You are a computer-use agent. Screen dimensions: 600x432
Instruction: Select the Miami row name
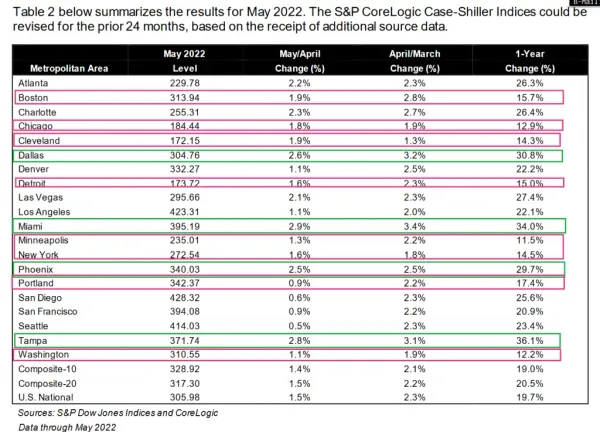tap(33, 226)
